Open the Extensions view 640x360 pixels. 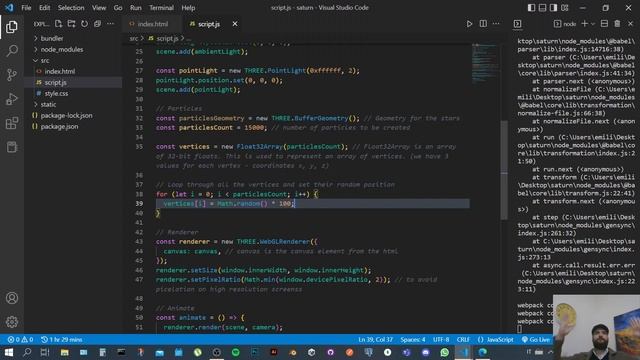[12, 123]
